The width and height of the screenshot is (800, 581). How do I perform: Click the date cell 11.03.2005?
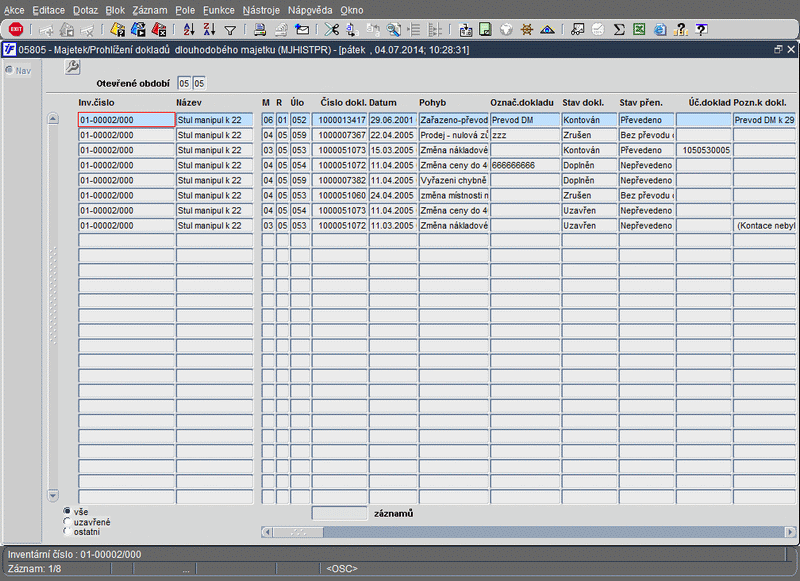pyautogui.click(x=393, y=225)
